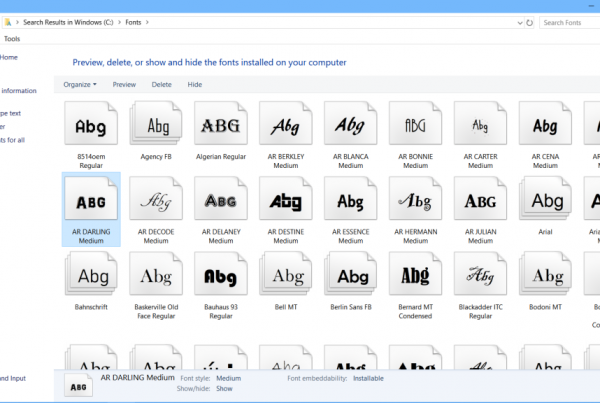Select the AR BONNIE Medium font icon
The height and width of the screenshot is (403, 600).
tap(416, 123)
